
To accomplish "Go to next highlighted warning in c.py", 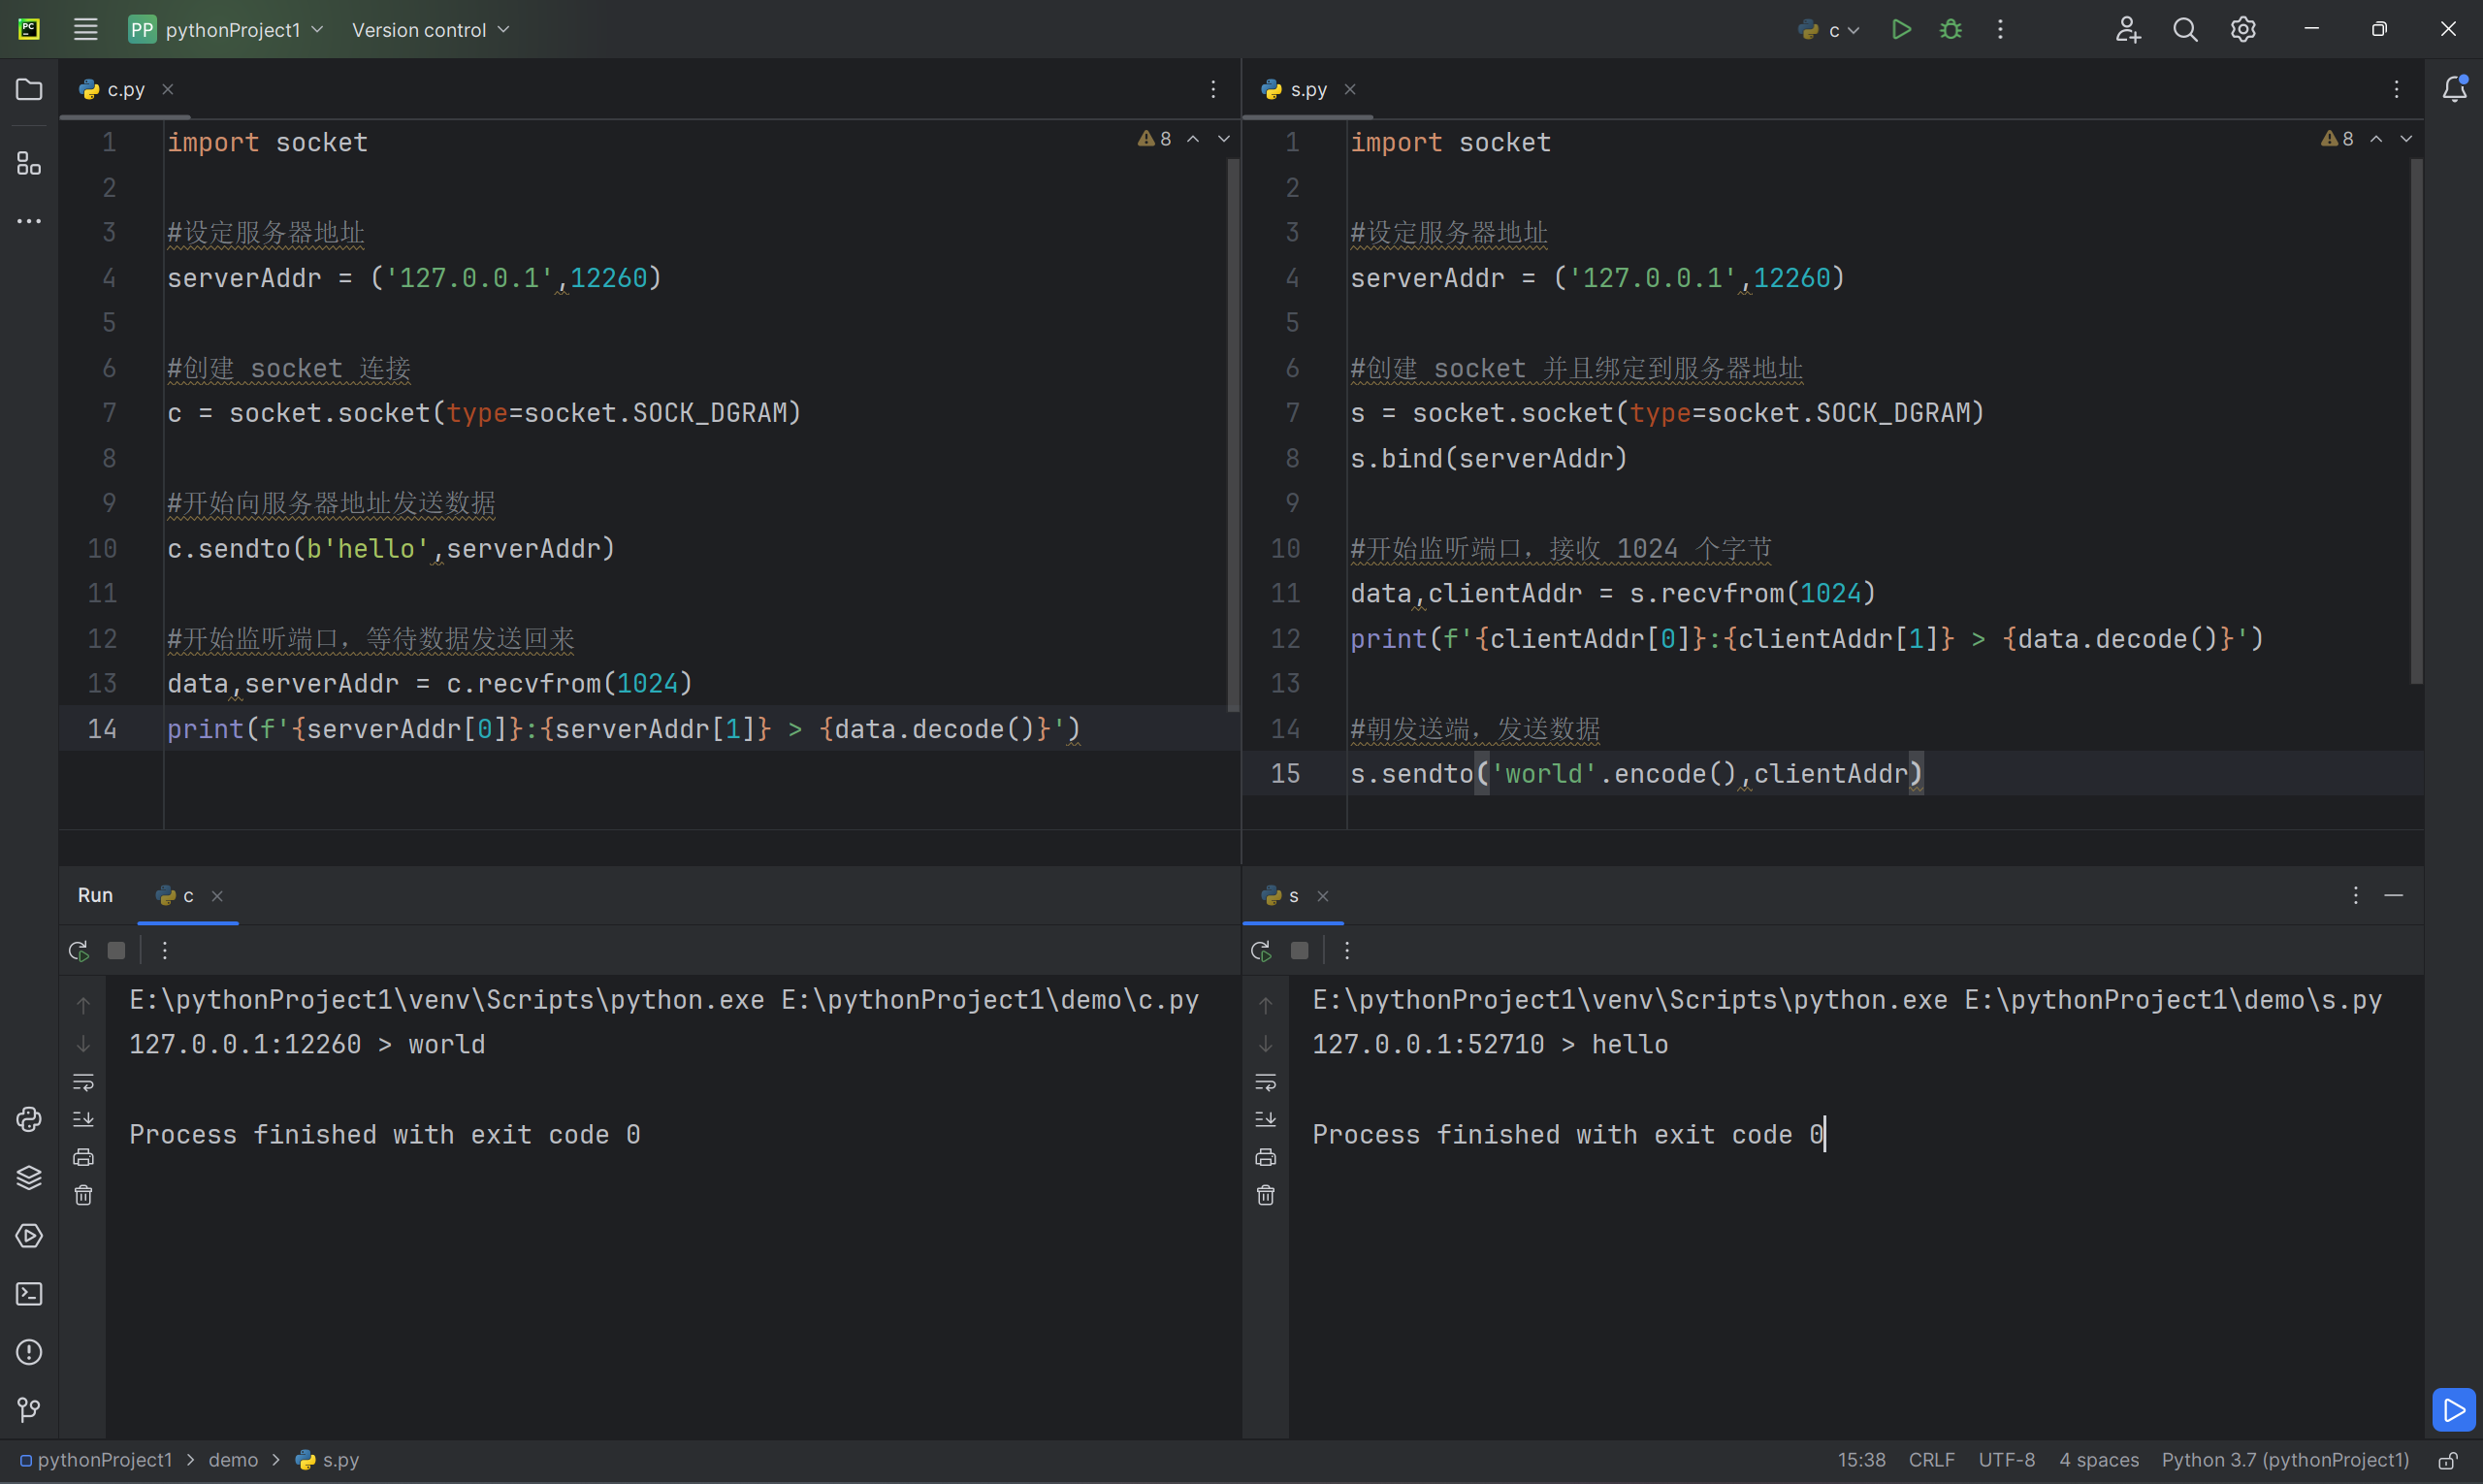I will click(1224, 139).
